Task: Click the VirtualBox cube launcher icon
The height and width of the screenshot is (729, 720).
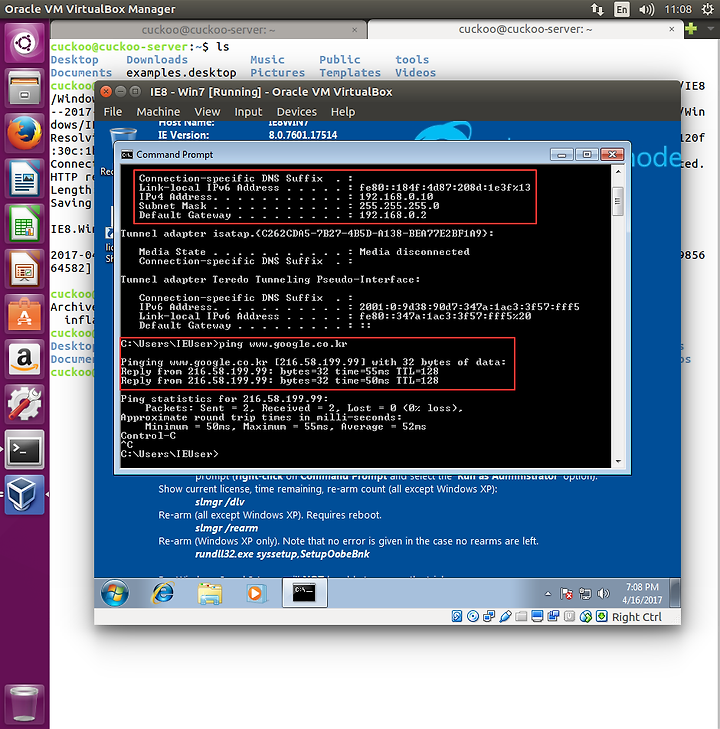Action: pyautogui.click(x=24, y=494)
